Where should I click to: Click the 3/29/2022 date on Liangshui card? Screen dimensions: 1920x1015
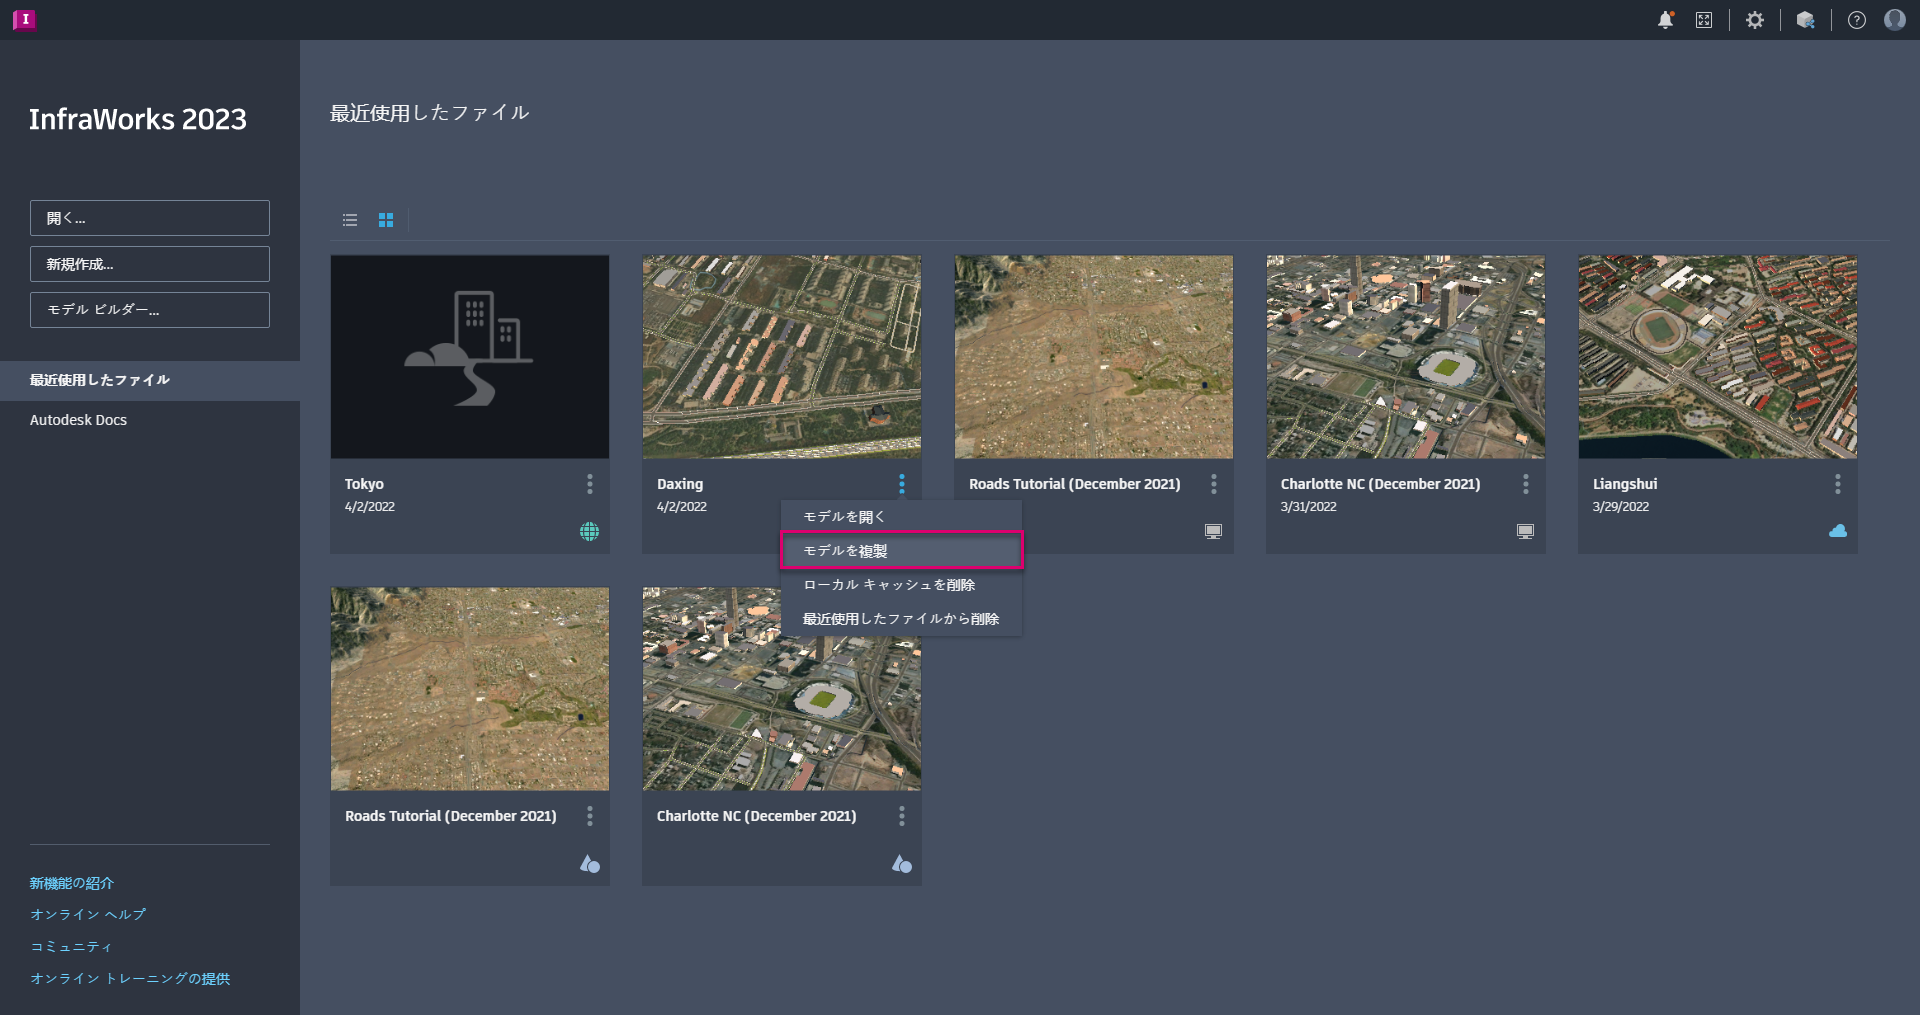tap(1621, 507)
